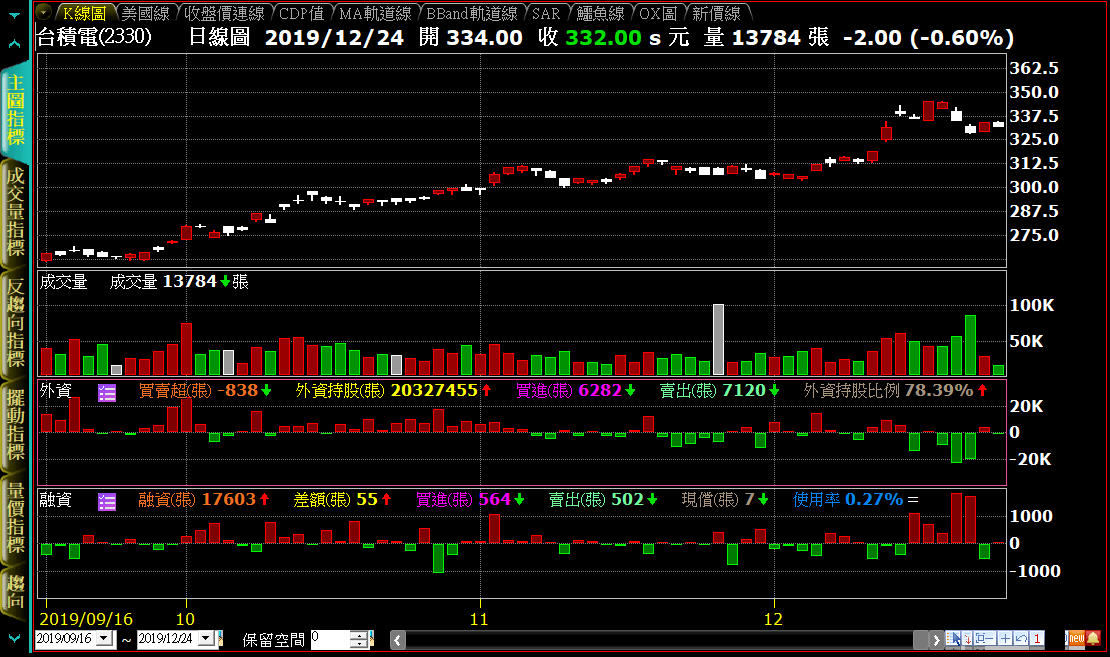Switch to the BBand軌道線 tab
Image resolution: width=1110 pixels, height=657 pixels.
coord(471,13)
